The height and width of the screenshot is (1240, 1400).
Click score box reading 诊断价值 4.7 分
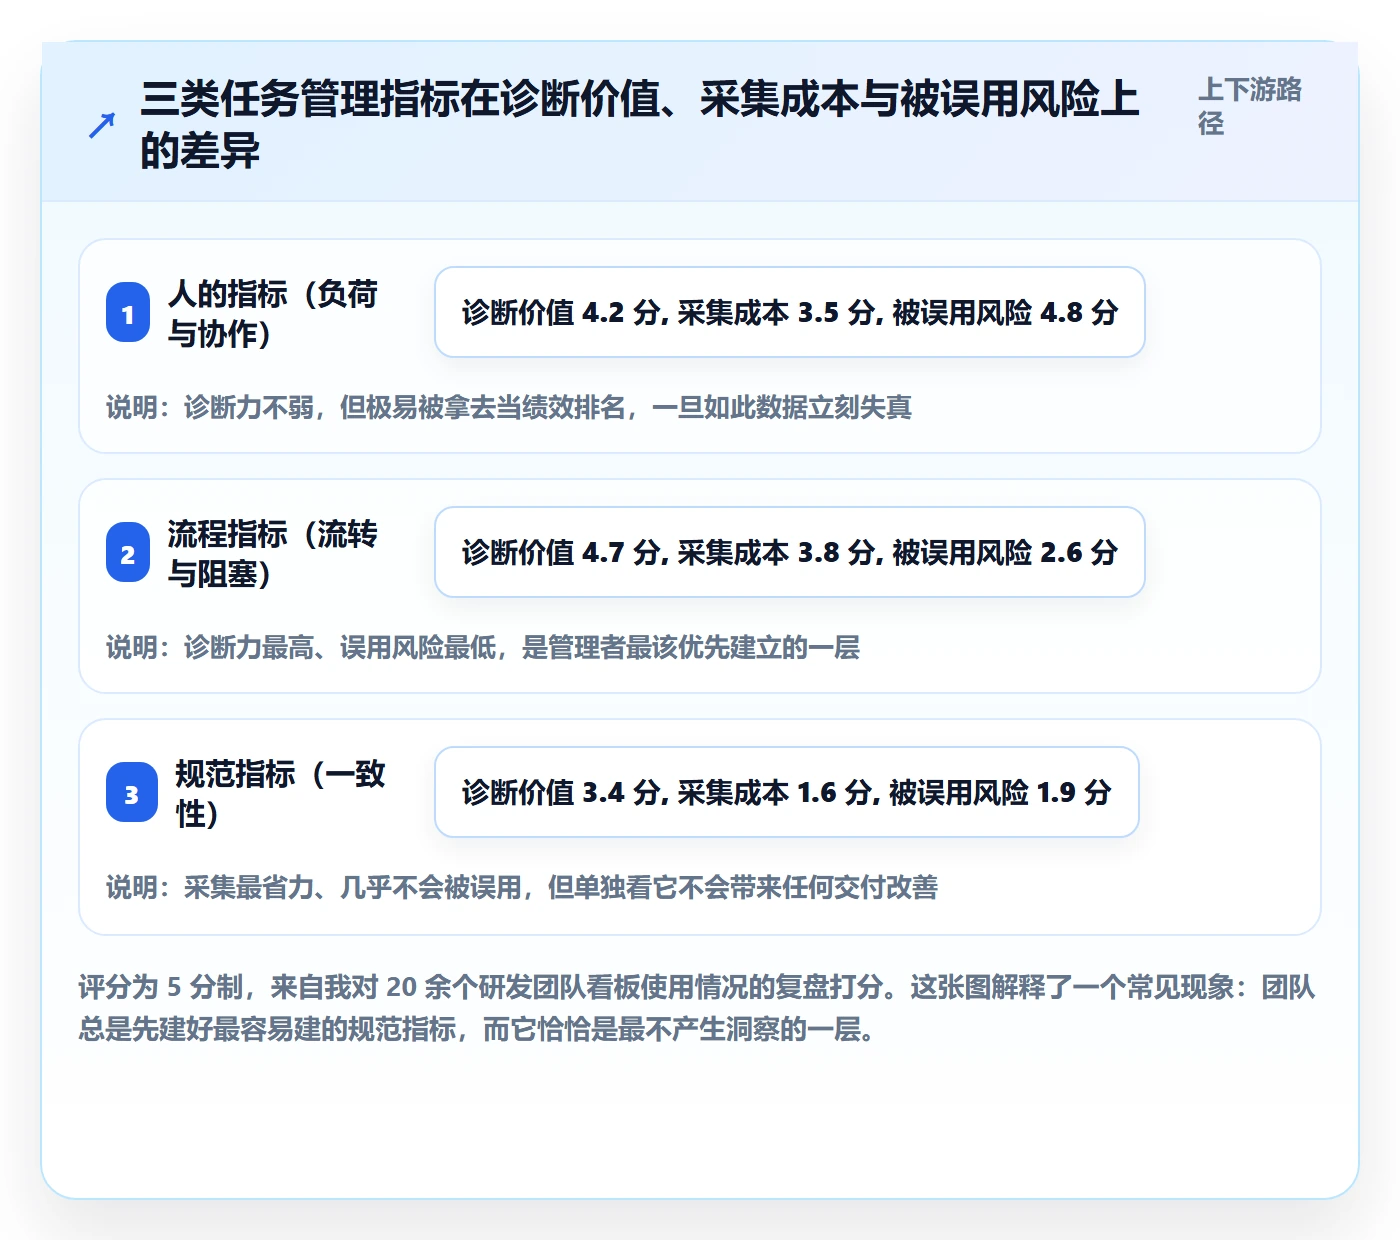point(790,552)
